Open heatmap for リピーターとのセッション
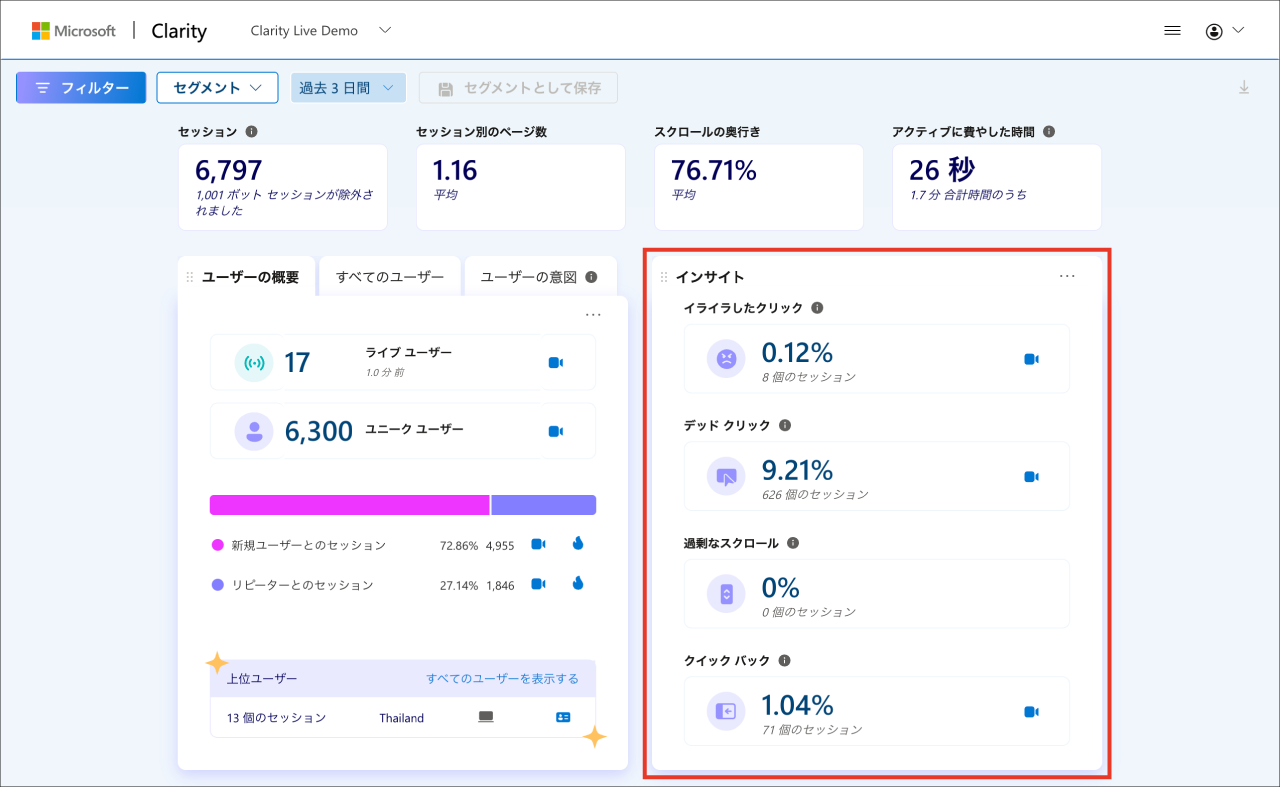Viewport: 1280px width, 787px height. coord(578,584)
